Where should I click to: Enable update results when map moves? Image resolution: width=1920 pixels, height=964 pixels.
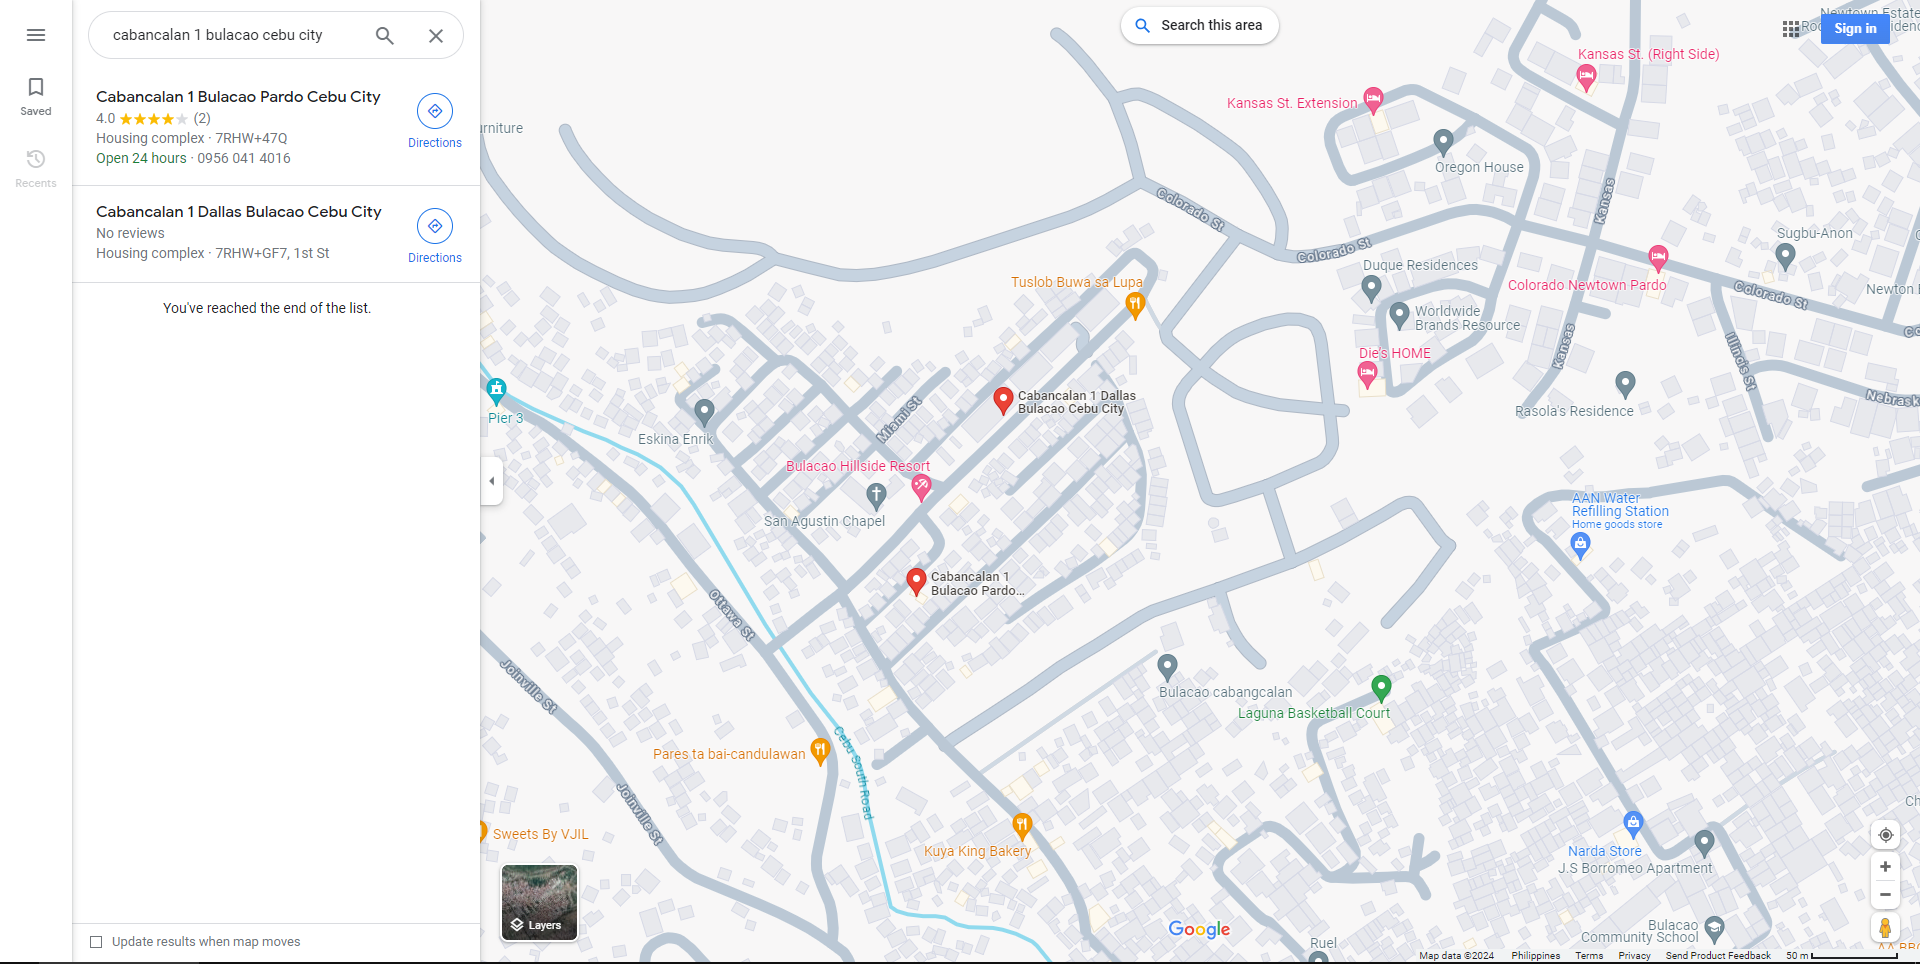pyautogui.click(x=96, y=942)
